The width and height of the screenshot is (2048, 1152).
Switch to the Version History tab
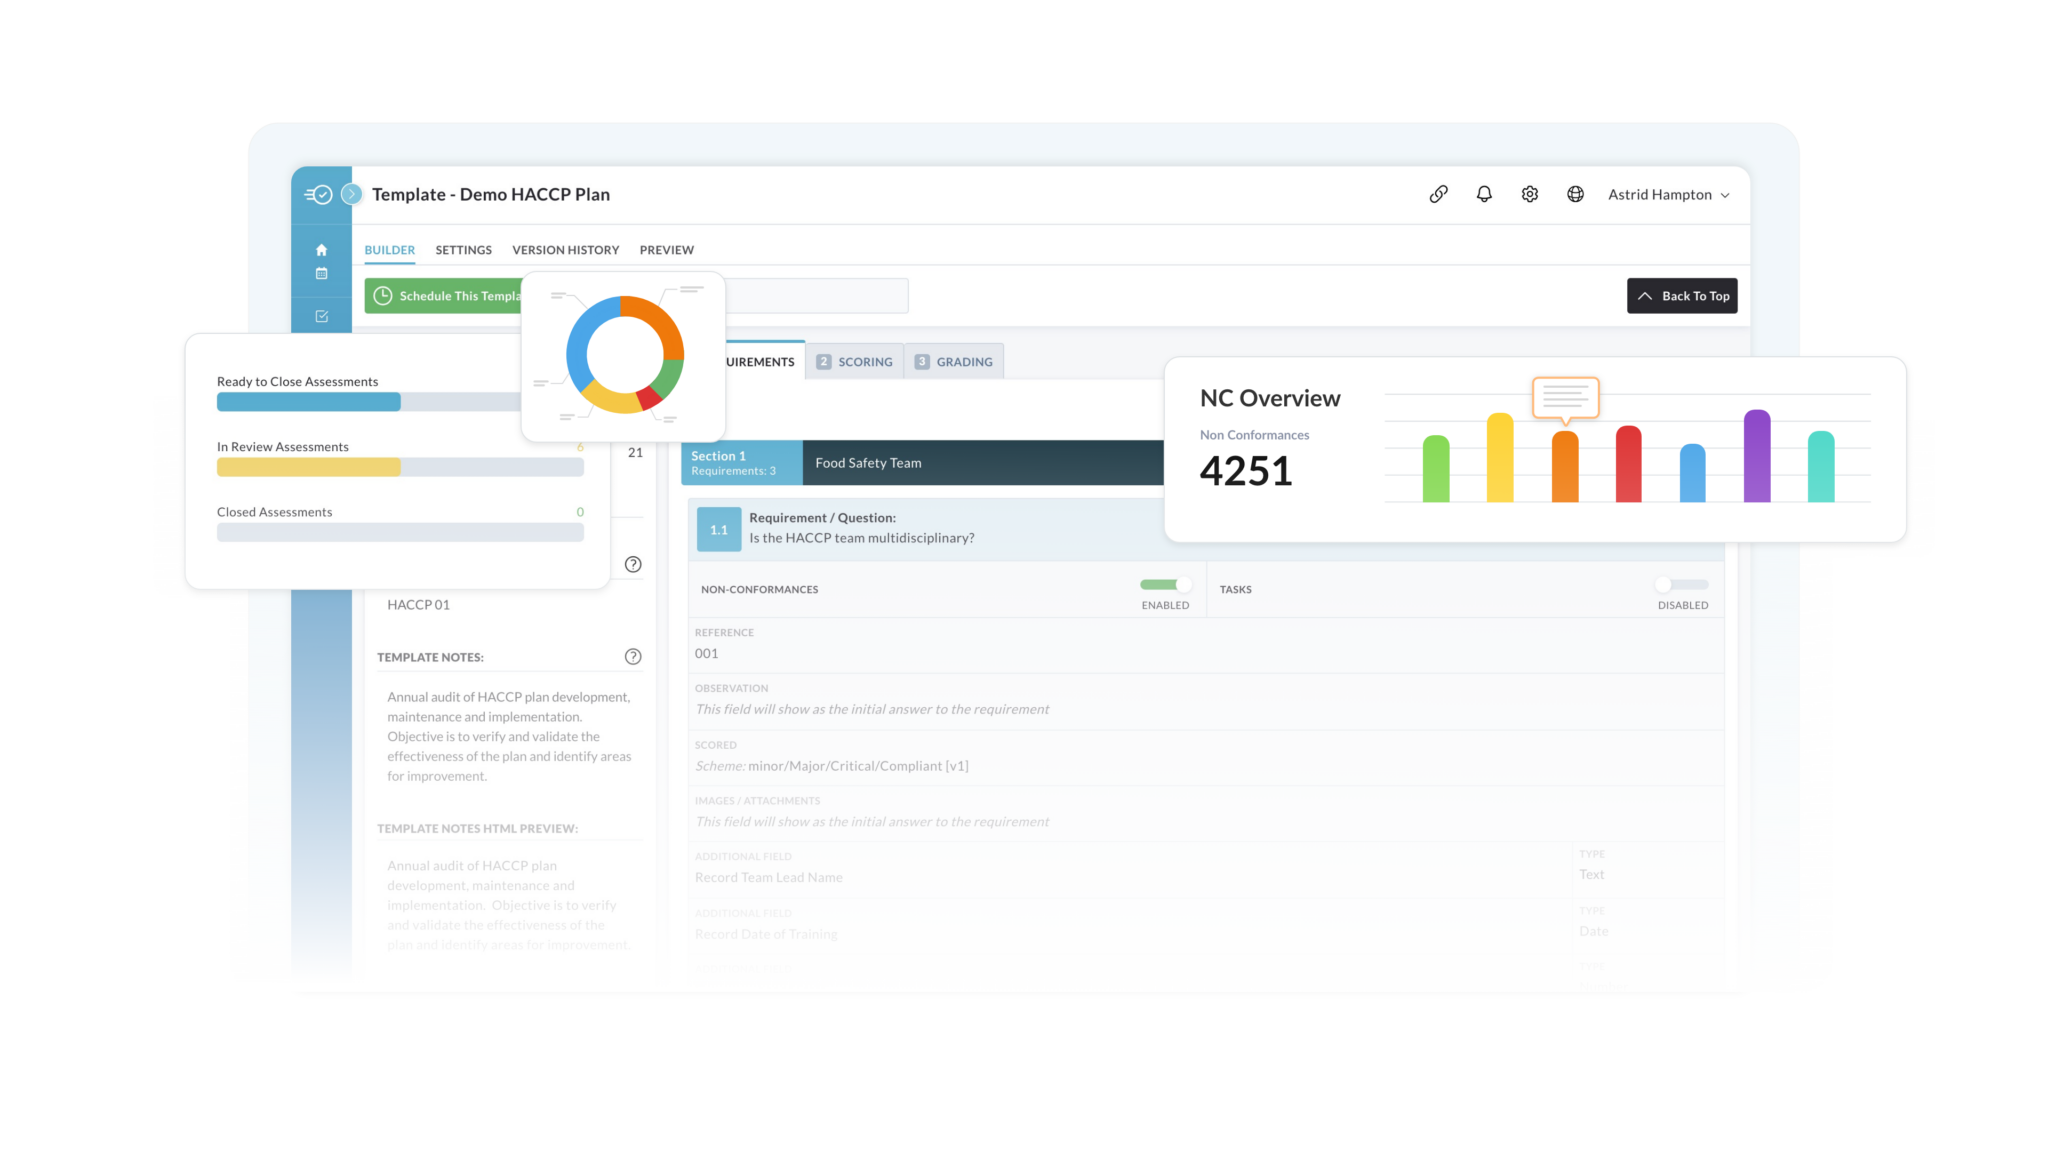click(565, 250)
